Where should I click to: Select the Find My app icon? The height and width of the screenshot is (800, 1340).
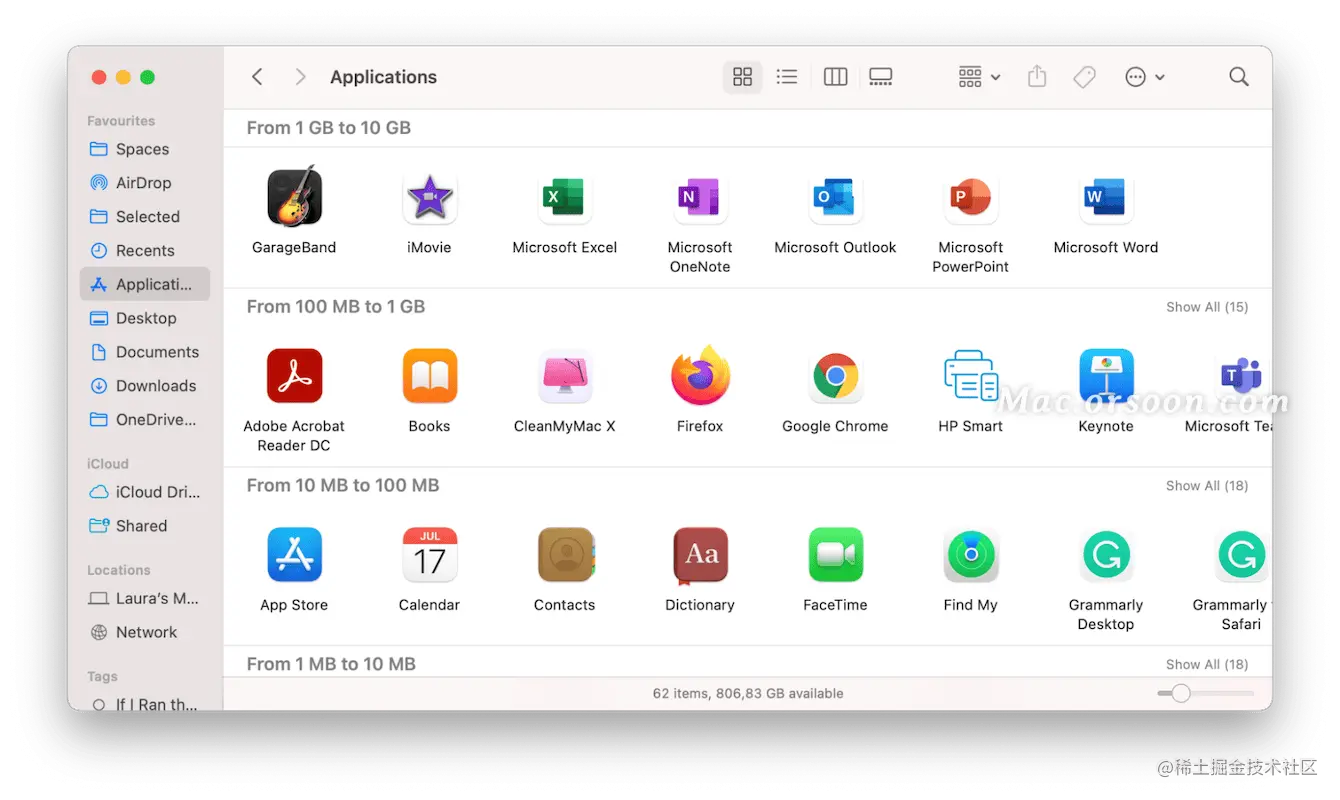point(970,555)
